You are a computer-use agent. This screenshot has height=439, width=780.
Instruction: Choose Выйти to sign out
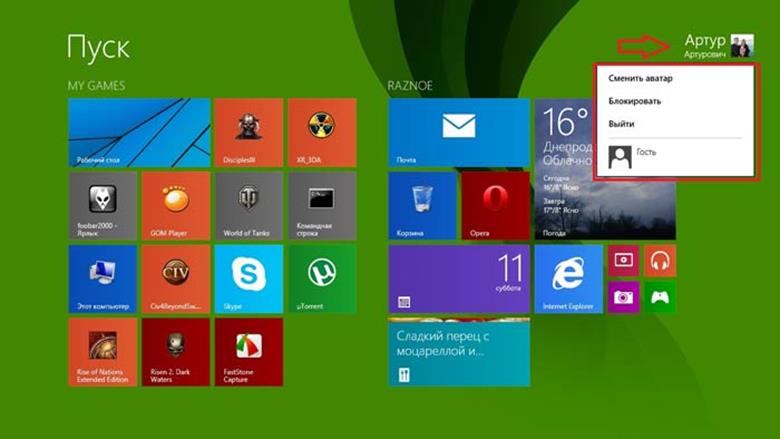pos(621,124)
